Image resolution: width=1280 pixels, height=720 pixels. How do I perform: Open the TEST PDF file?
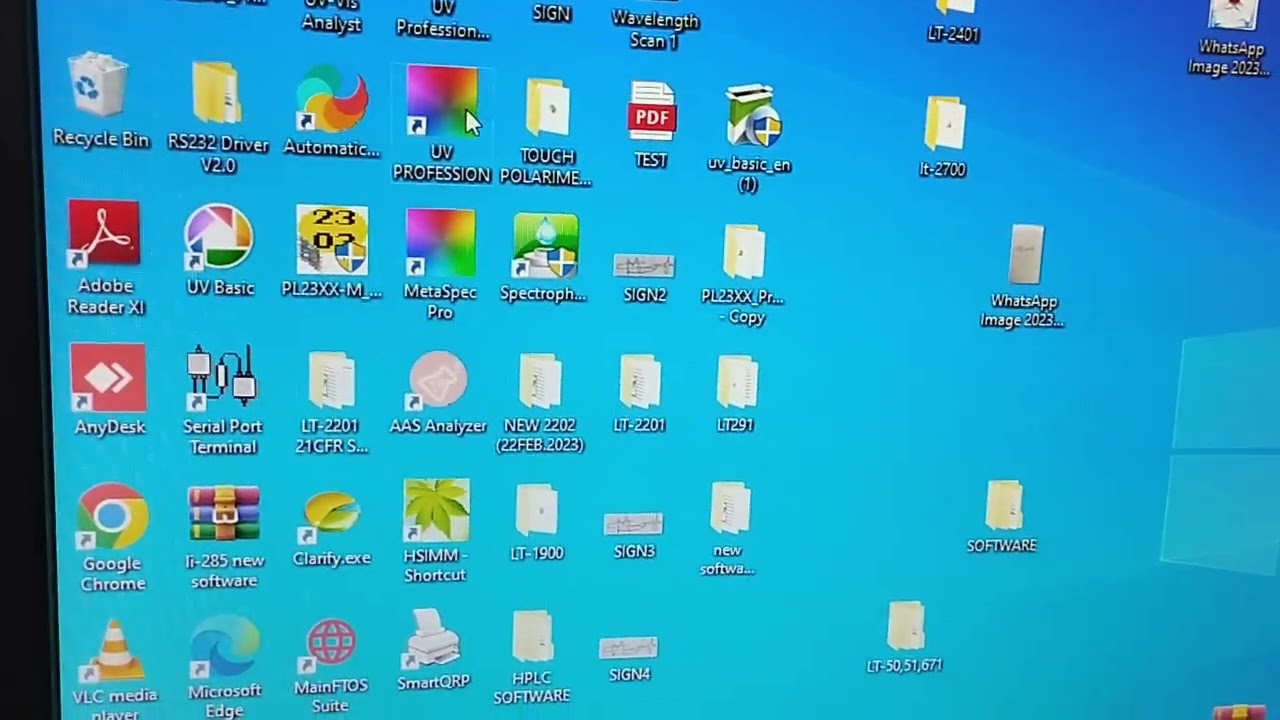(x=651, y=111)
